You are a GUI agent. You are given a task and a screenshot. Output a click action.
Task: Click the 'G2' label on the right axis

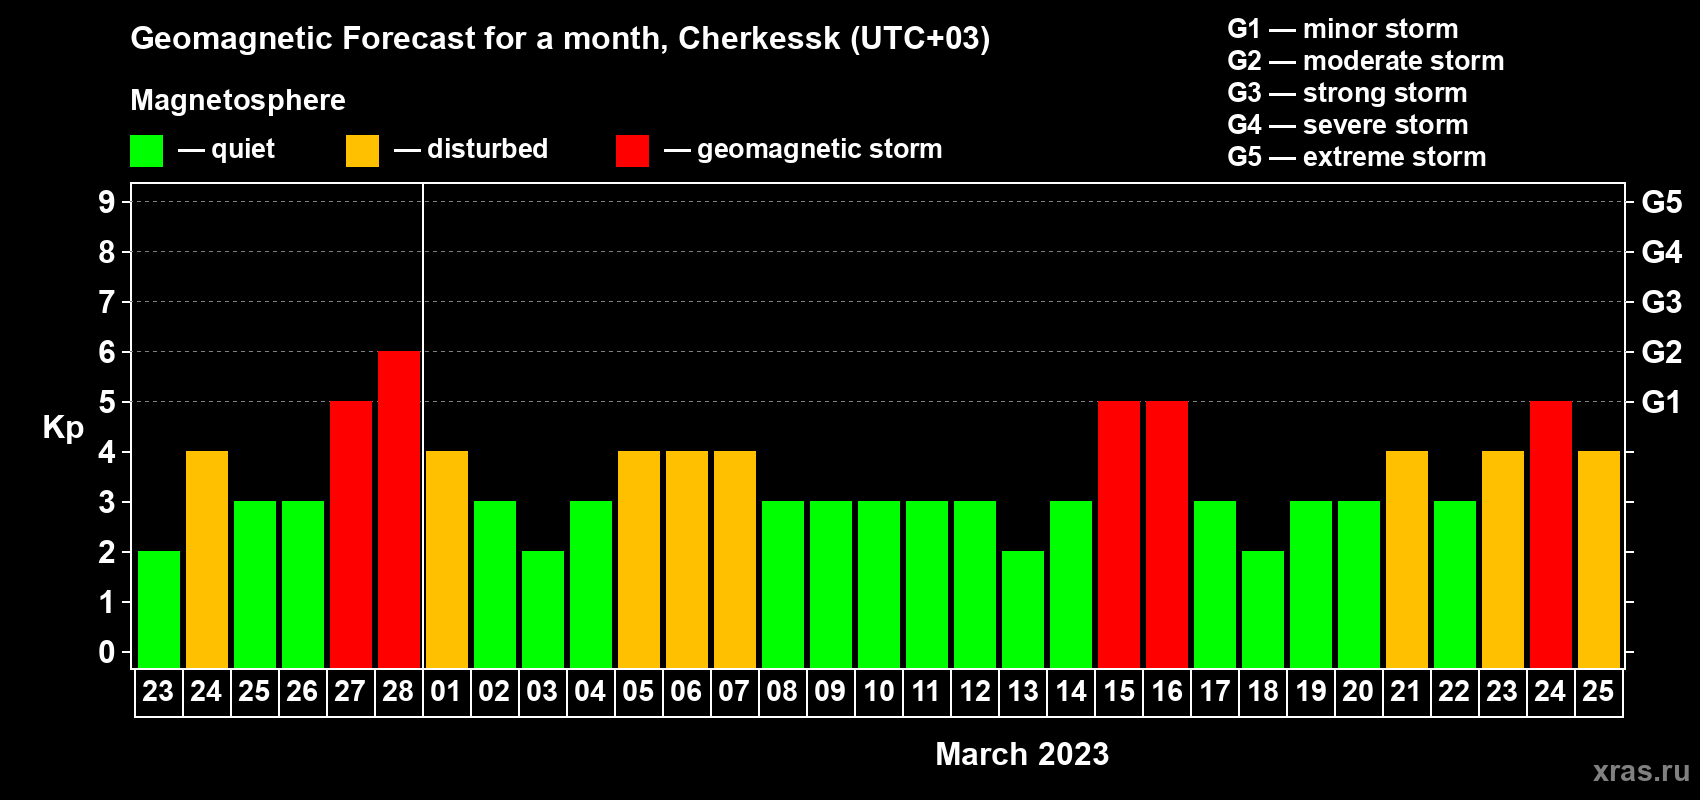click(1662, 352)
